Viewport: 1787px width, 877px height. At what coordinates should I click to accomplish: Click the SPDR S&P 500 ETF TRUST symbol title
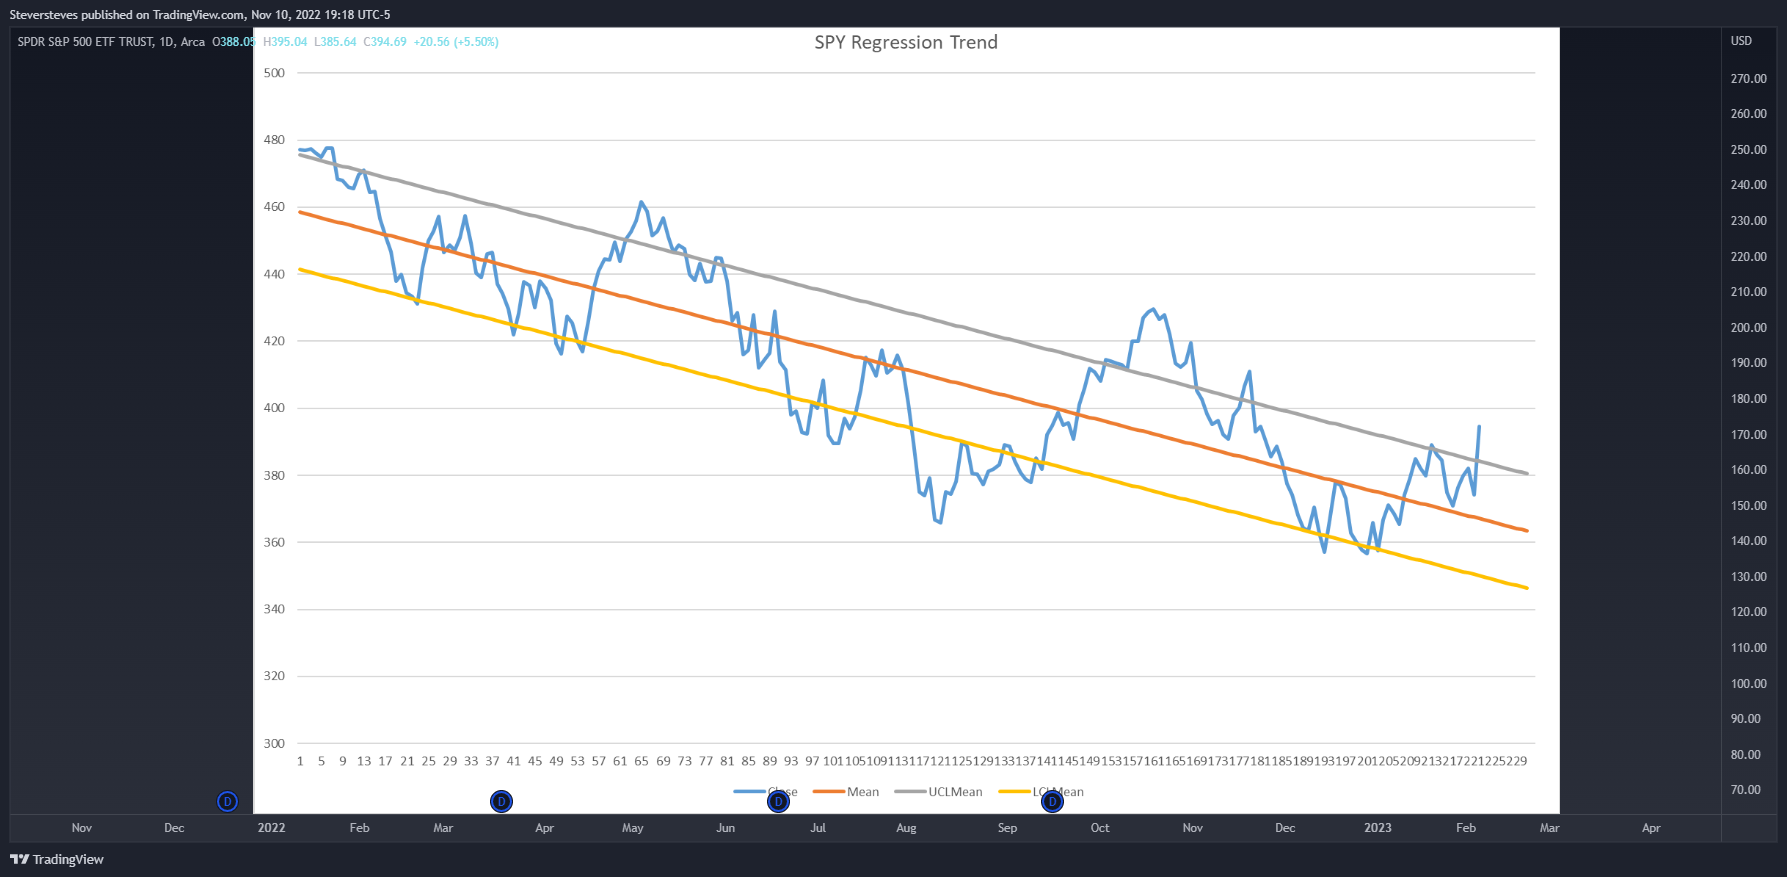85,42
